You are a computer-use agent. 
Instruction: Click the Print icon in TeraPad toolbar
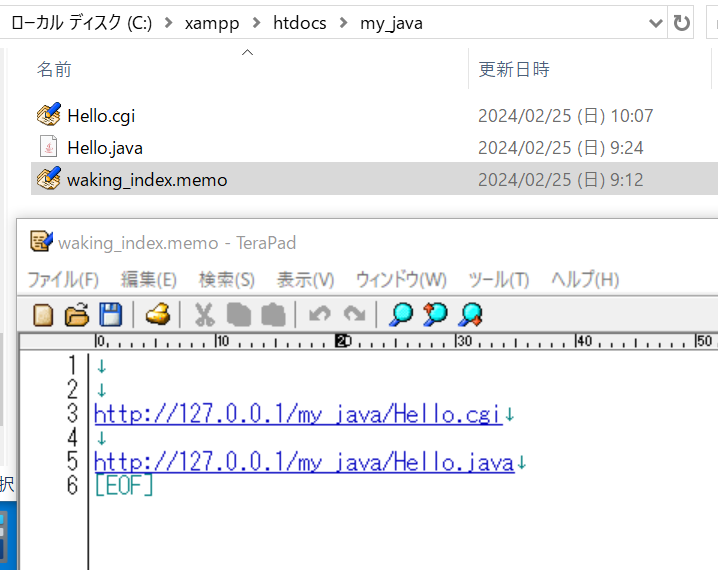[x=158, y=315]
